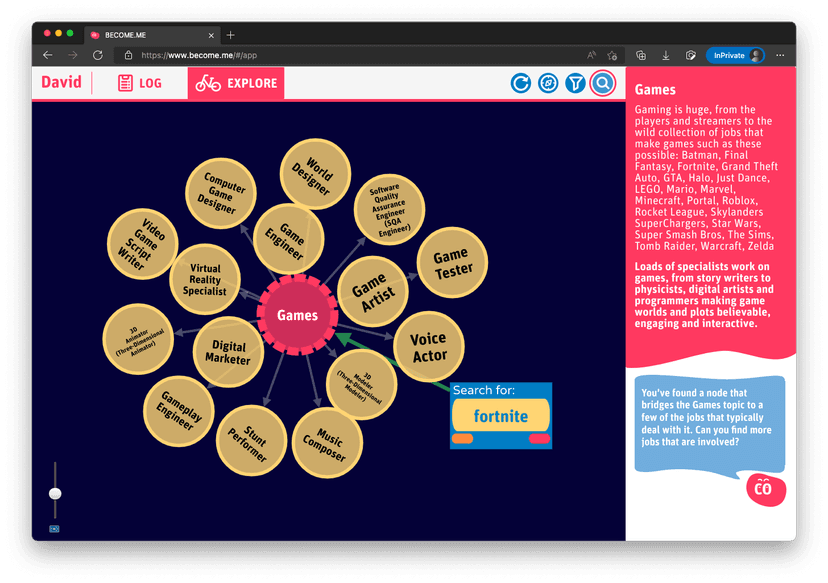
Task: Click the circular refresh map icon
Action: [x=520, y=83]
